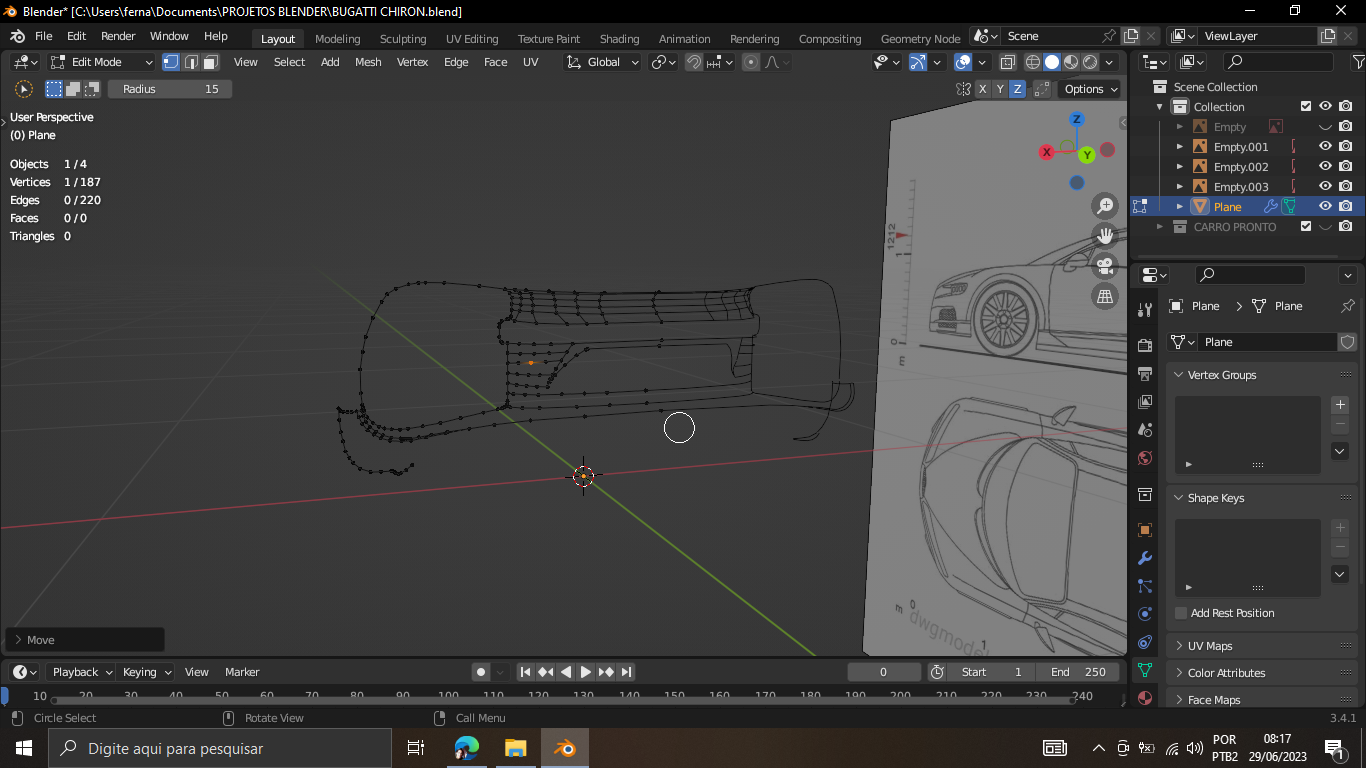Open the Edit Mode dropdown
This screenshot has height=768, width=1366.
(x=102, y=62)
